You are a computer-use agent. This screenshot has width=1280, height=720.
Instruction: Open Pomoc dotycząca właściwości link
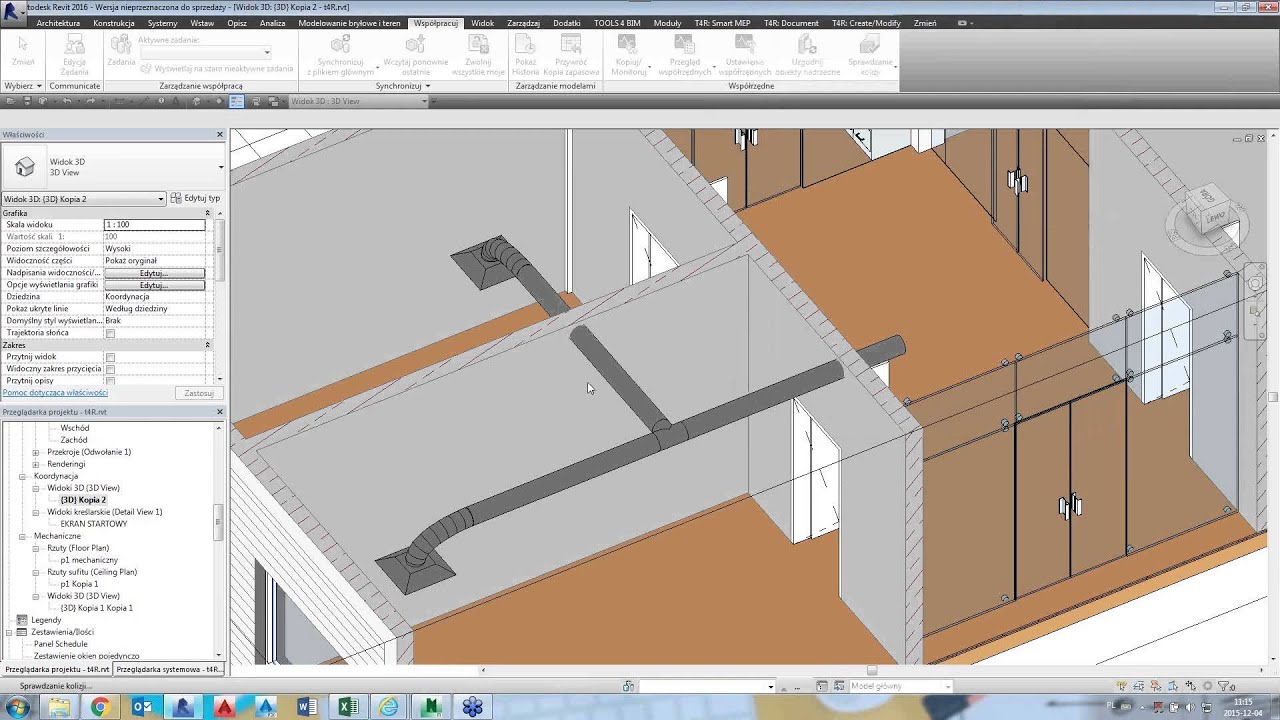click(x=54, y=393)
